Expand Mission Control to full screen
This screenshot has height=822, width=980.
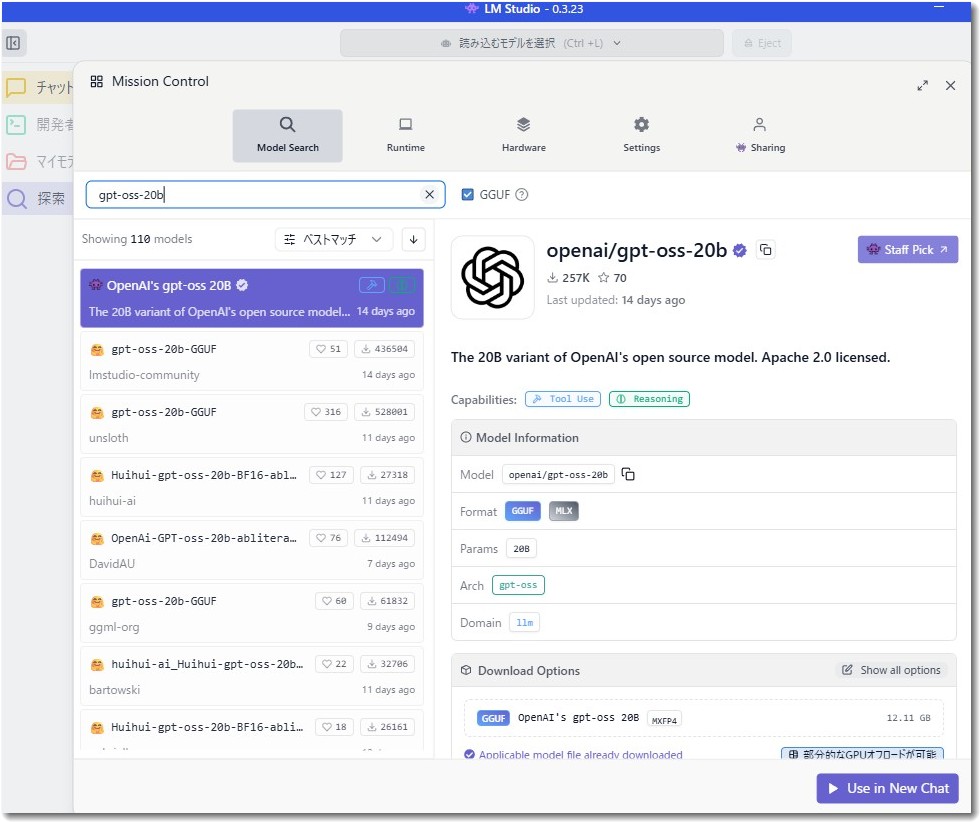pos(922,86)
